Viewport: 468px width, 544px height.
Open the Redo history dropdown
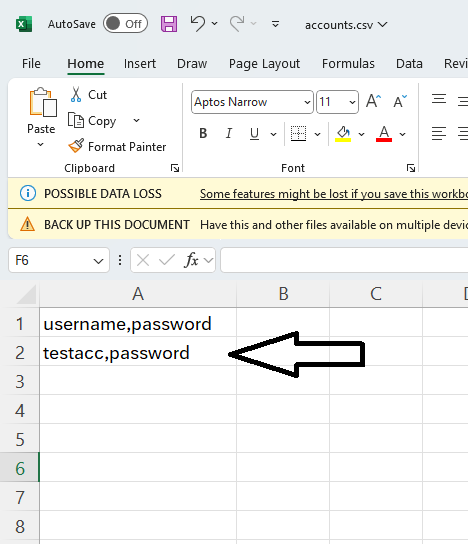[254, 24]
